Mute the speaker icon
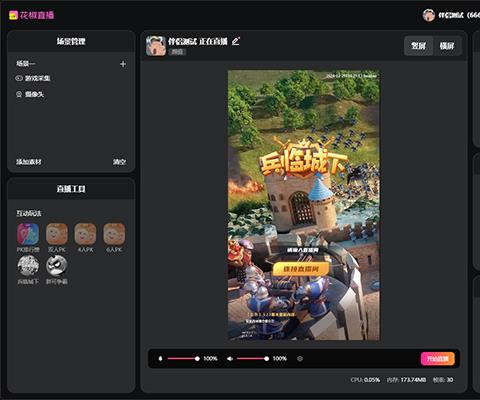The height and width of the screenshot is (400, 480). click(230, 359)
